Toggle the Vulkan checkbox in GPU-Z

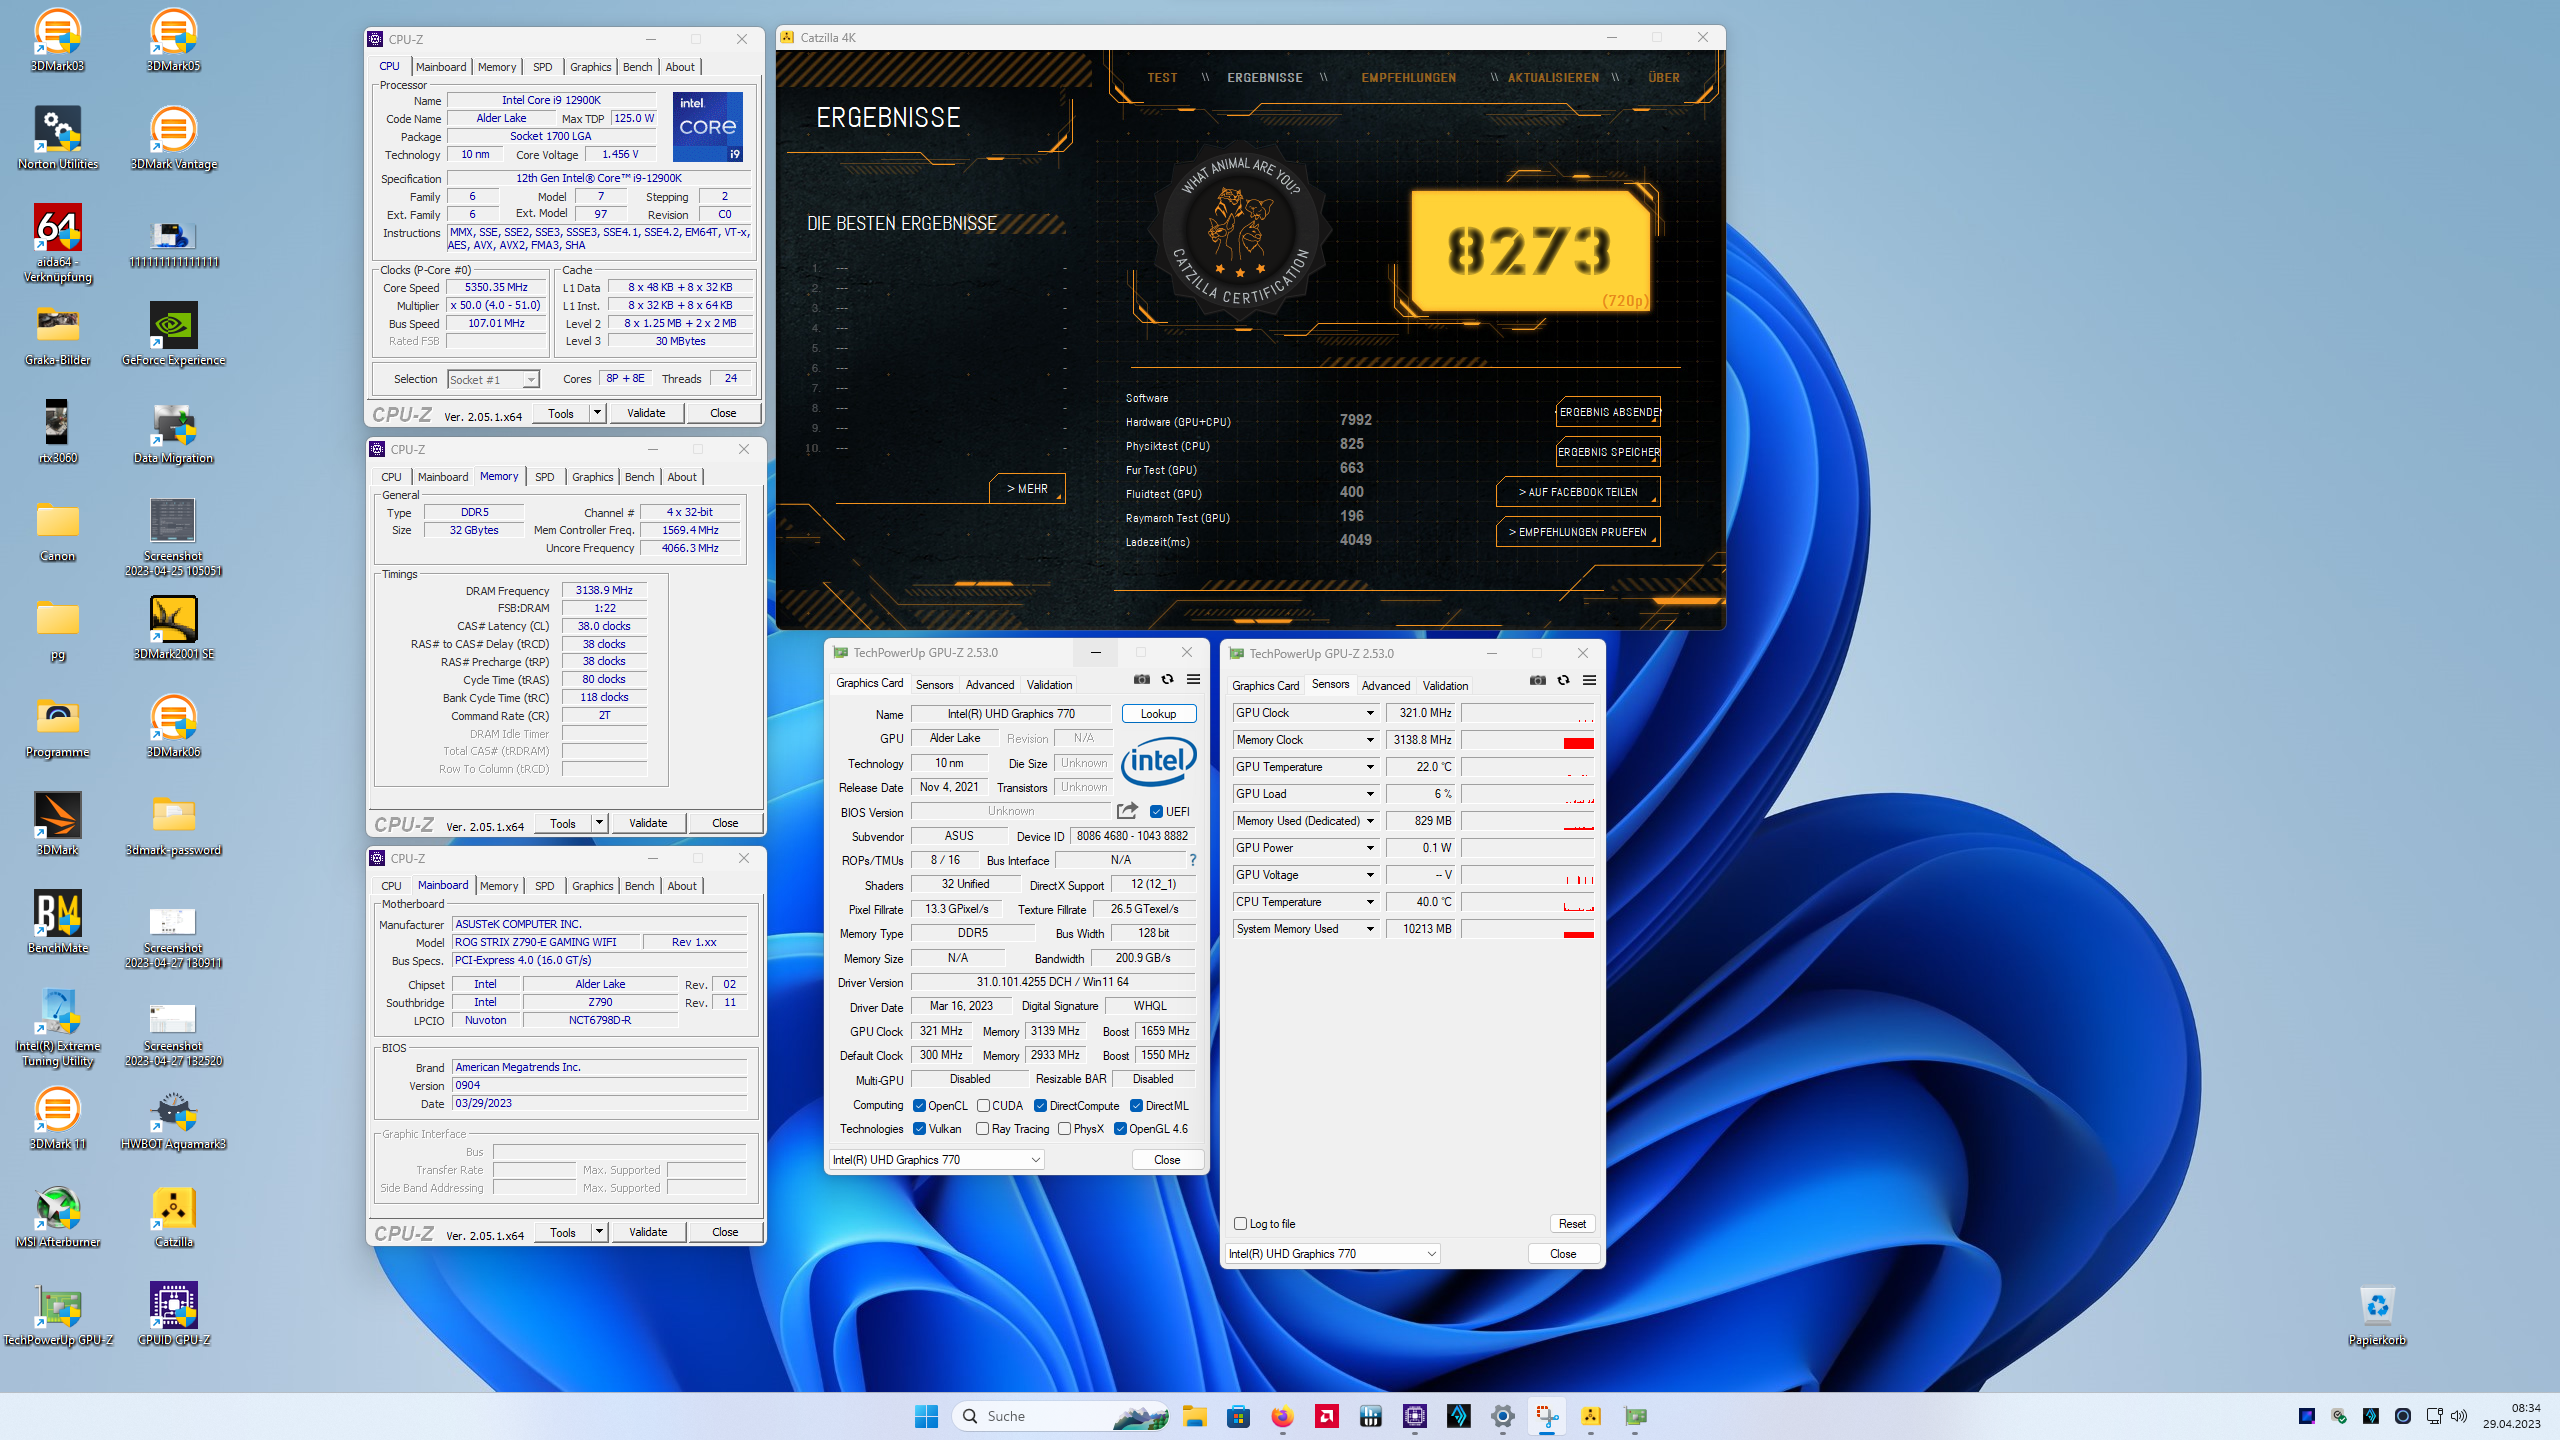click(919, 1129)
